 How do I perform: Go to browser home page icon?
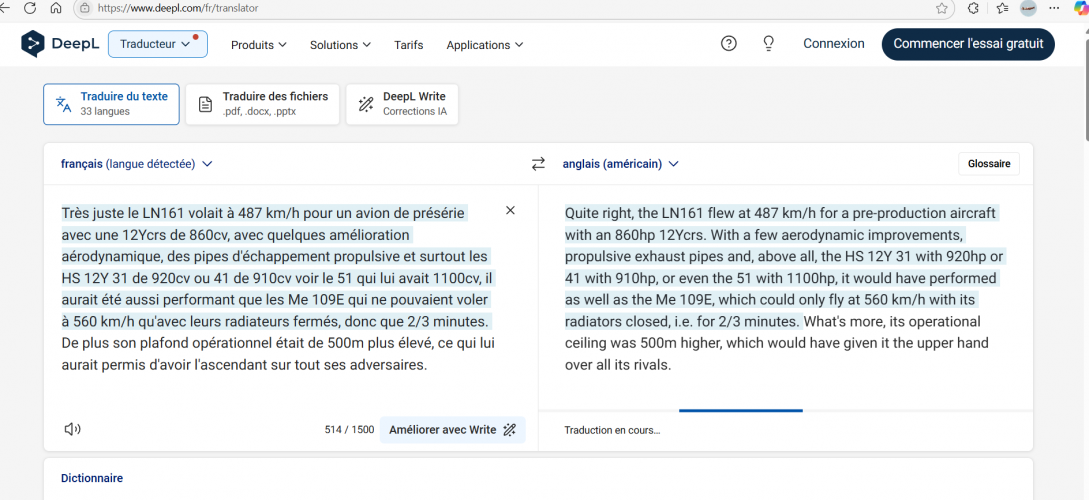pos(56,8)
